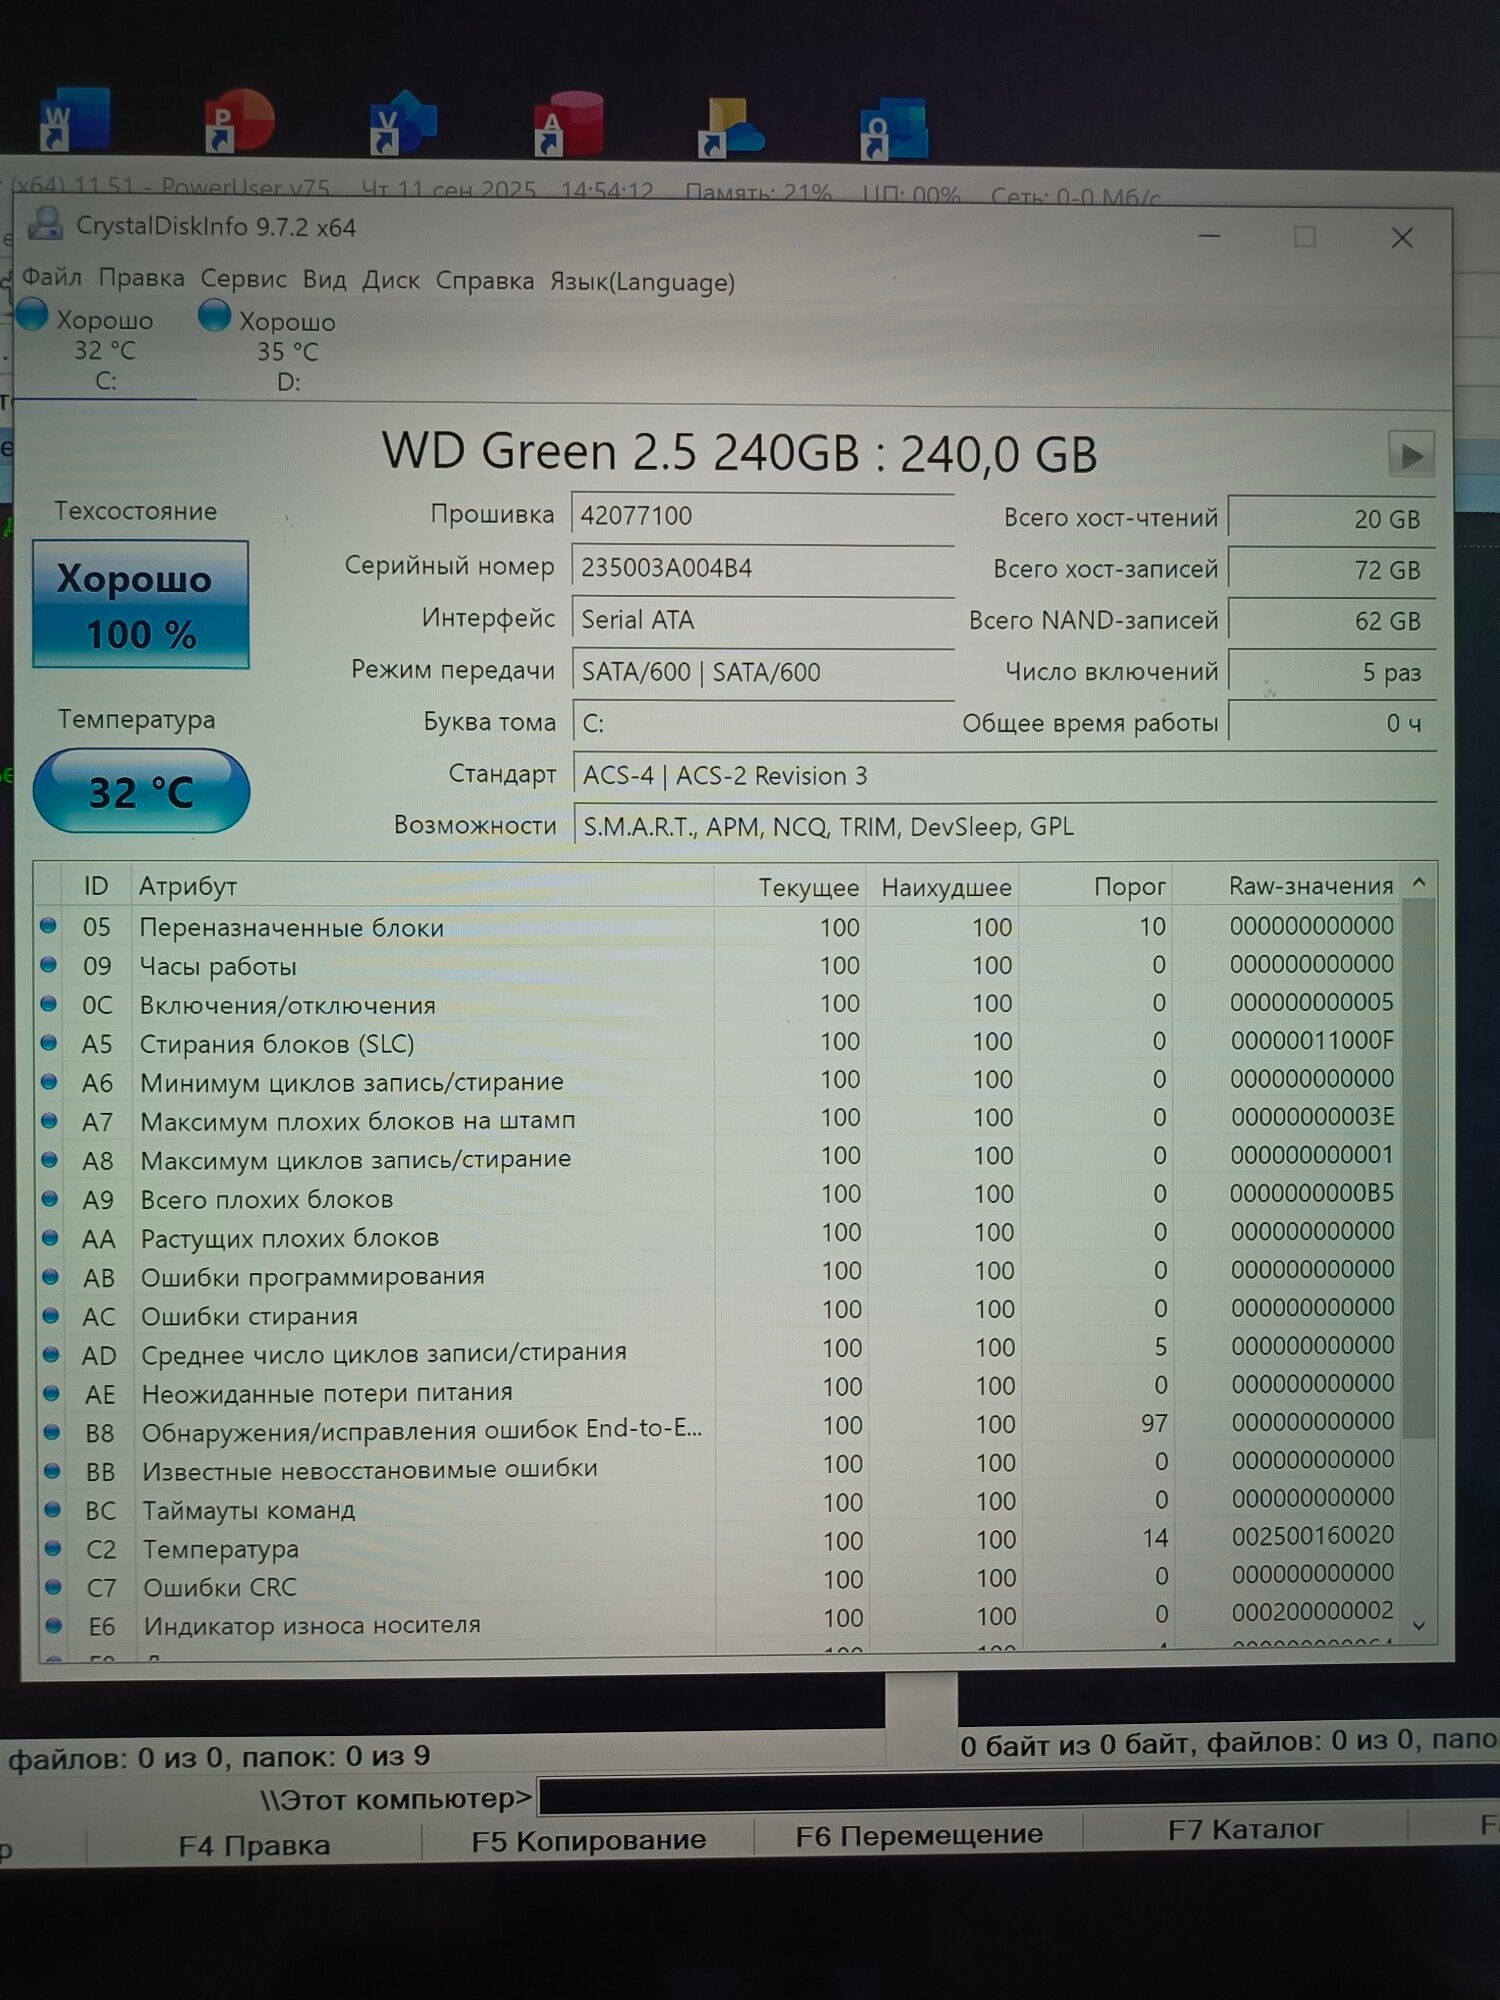
Task: Click status dot for attribute B8
Action: pyautogui.click(x=51, y=1432)
